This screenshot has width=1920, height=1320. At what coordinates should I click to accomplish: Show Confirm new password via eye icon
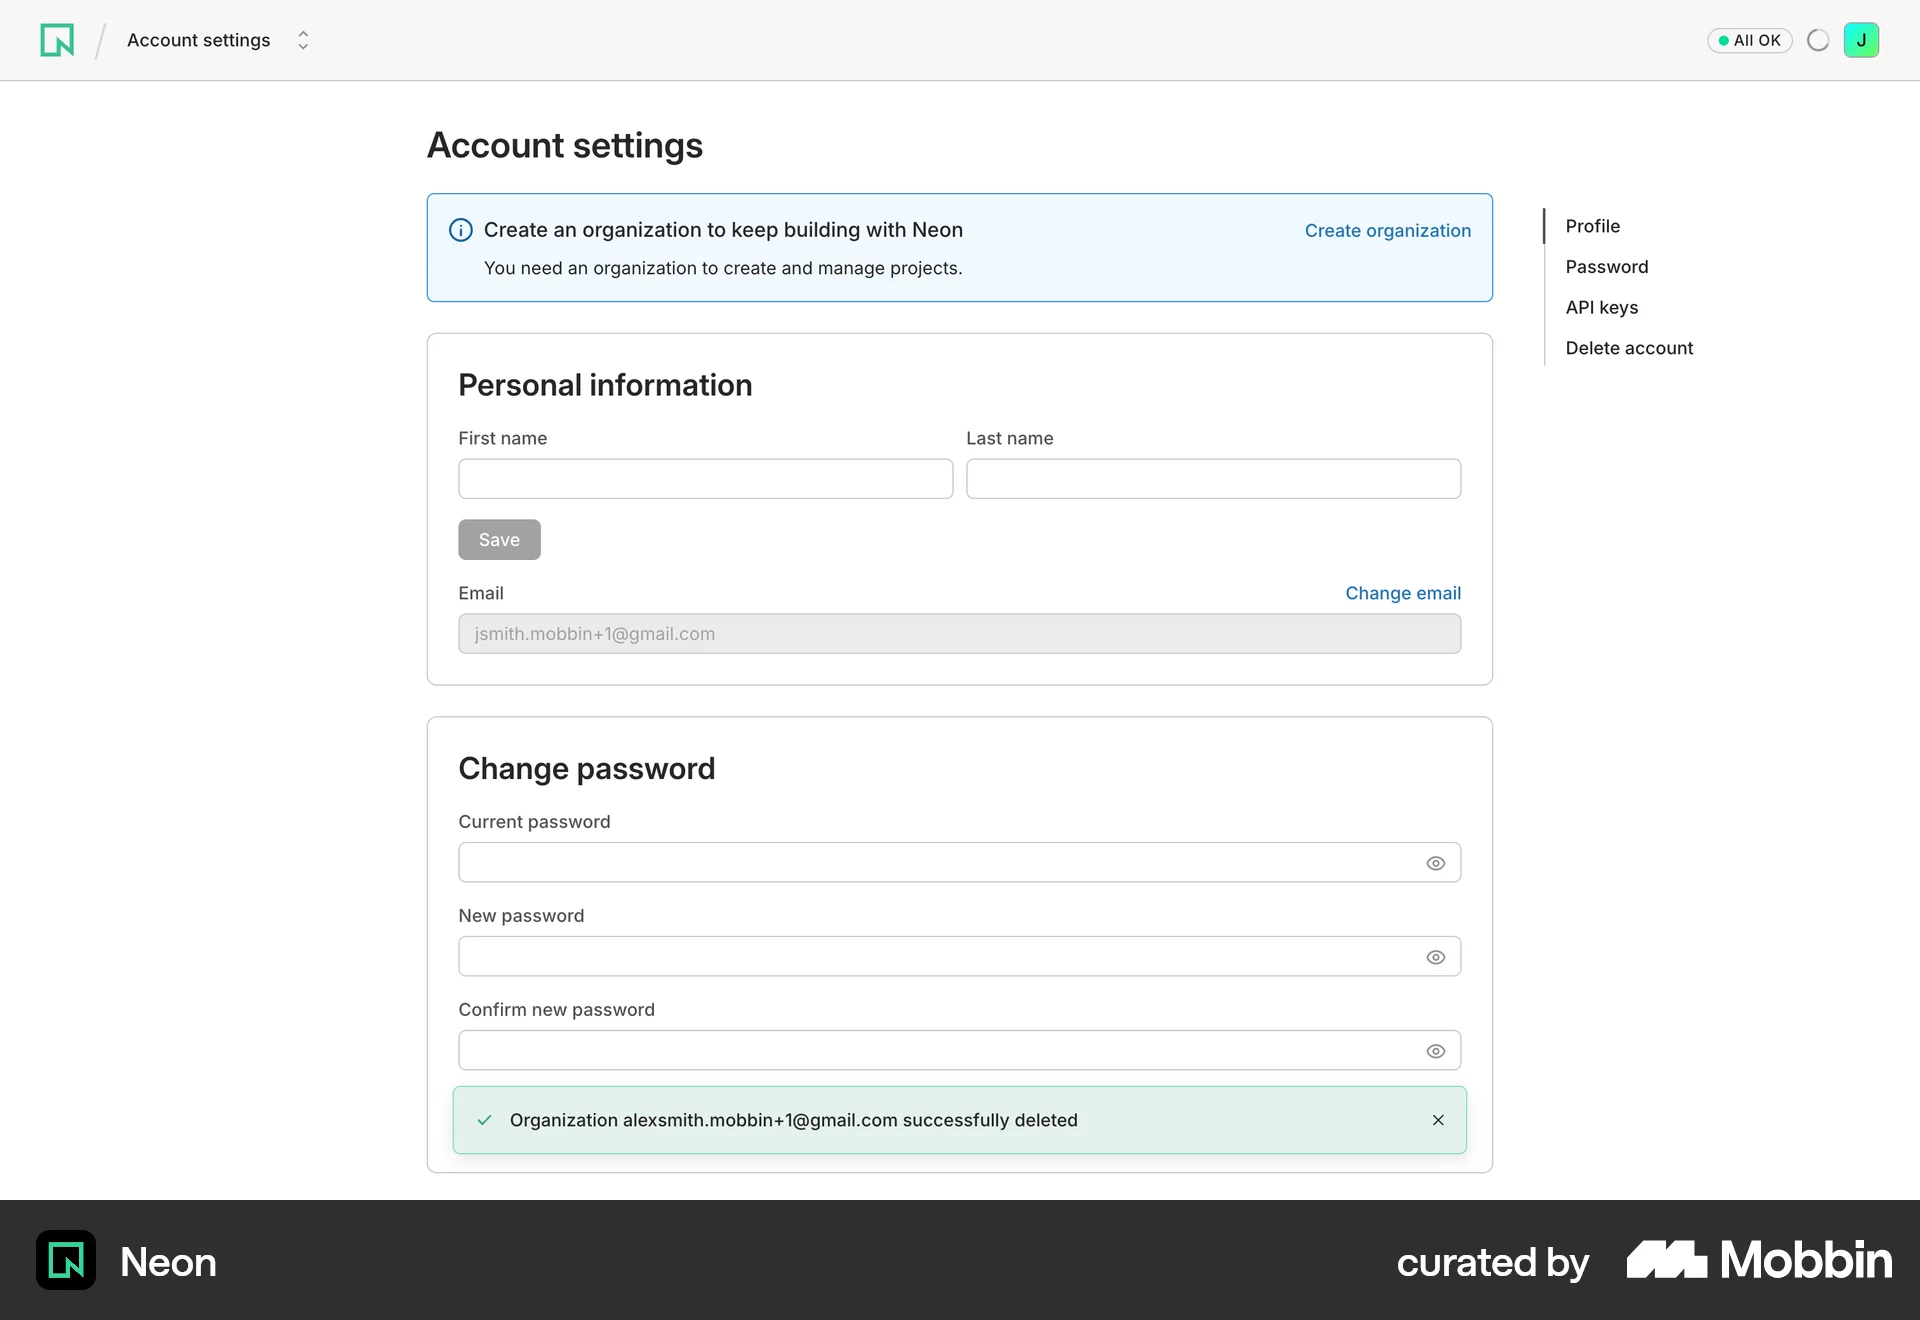1435,1051
